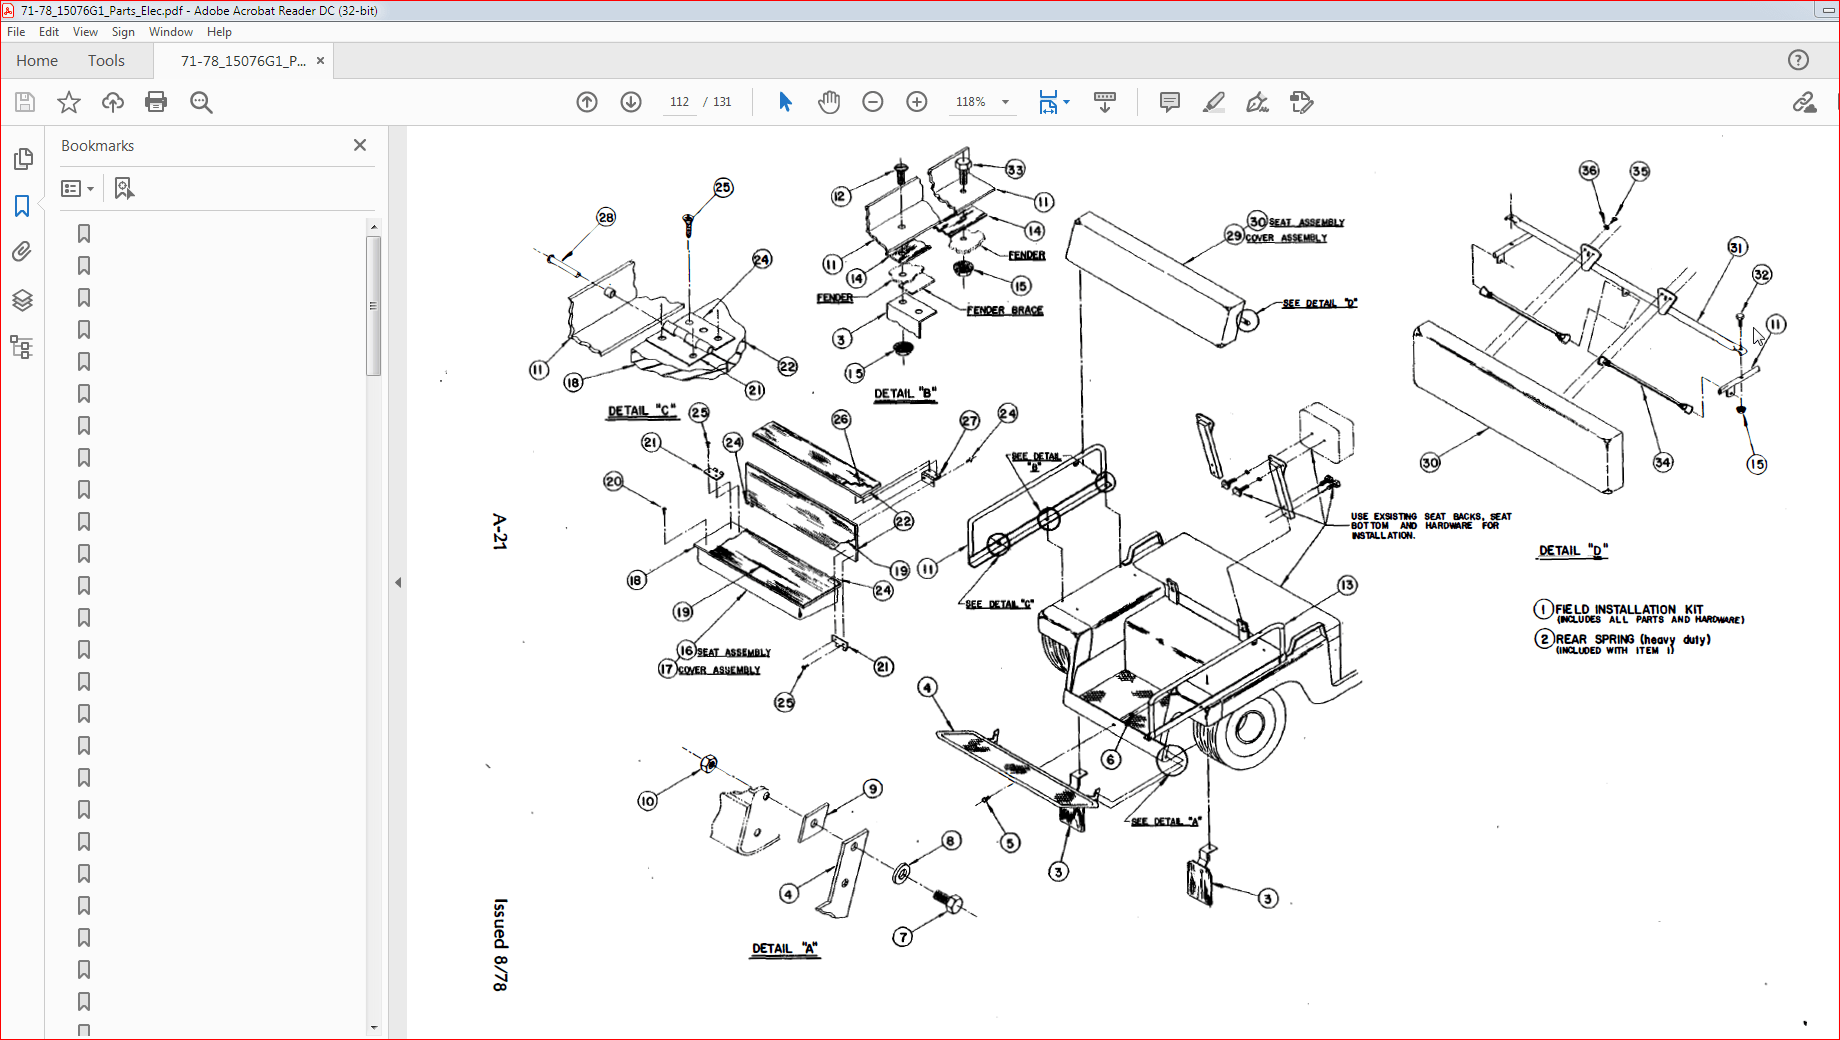Screen dimensions: 1840x1040
Task: Select the Highlight text tool
Action: 1213,101
